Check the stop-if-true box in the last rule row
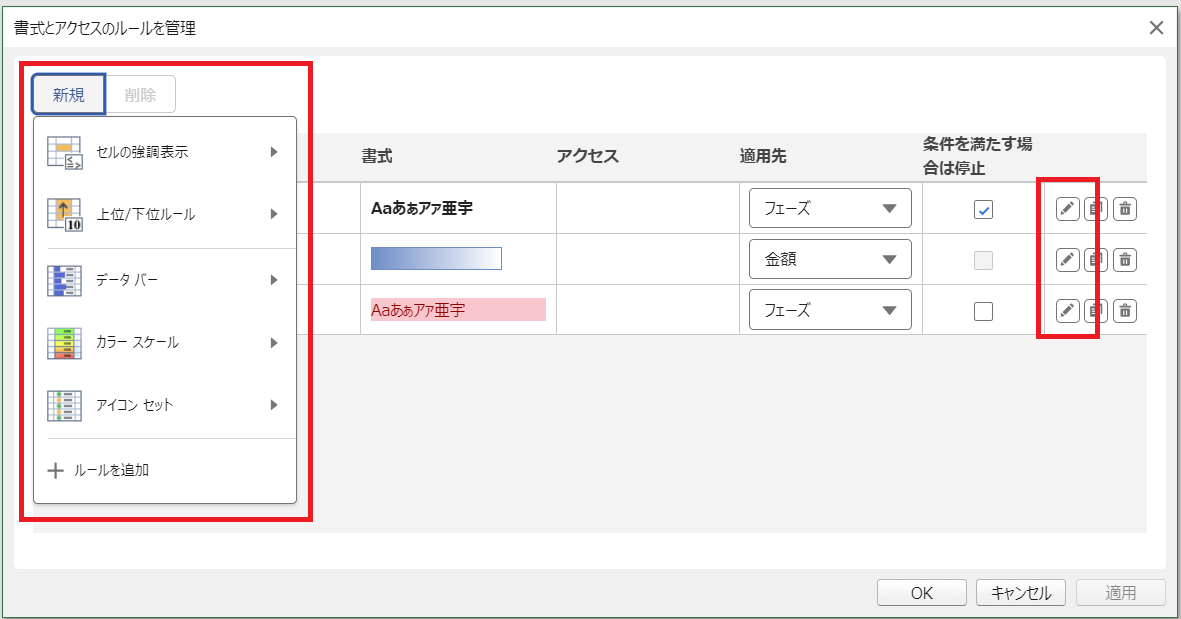Image resolution: width=1181 pixels, height=619 pixels. point(983,311)
